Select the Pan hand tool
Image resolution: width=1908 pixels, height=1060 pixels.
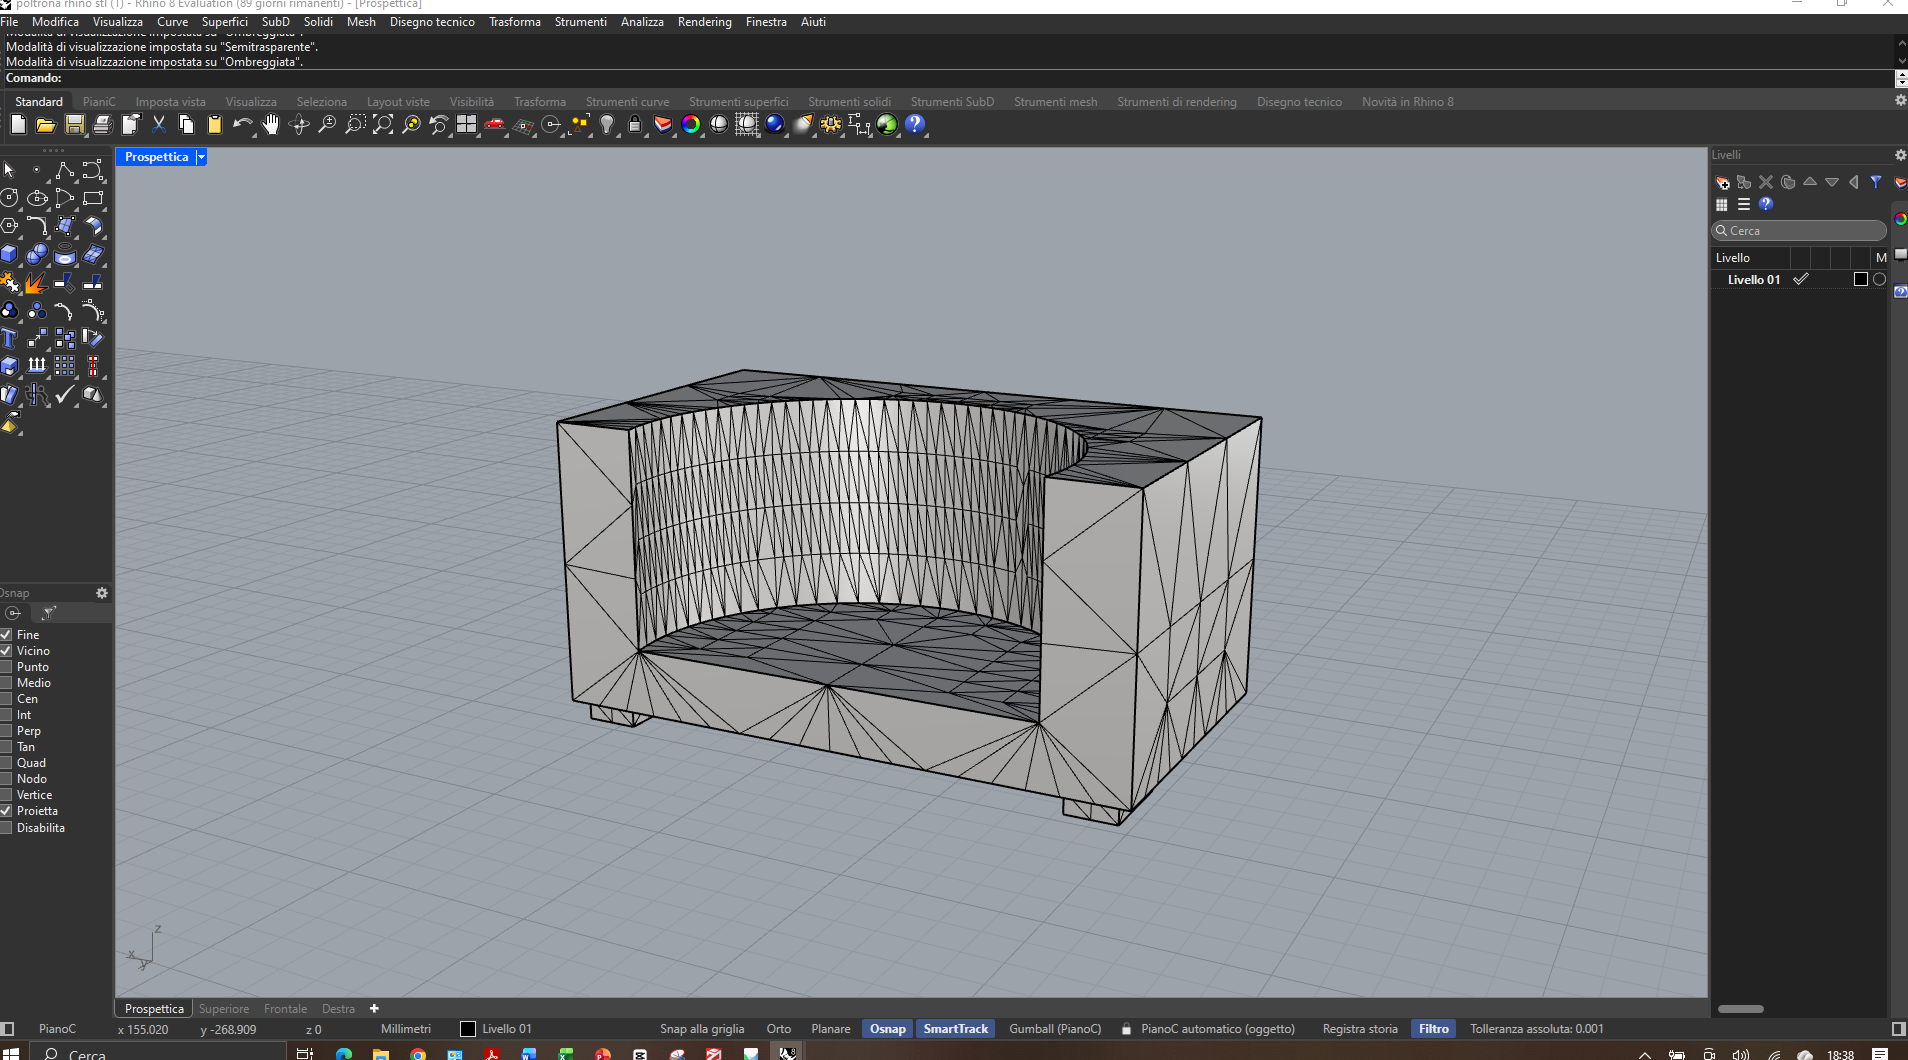pos(271,125)
